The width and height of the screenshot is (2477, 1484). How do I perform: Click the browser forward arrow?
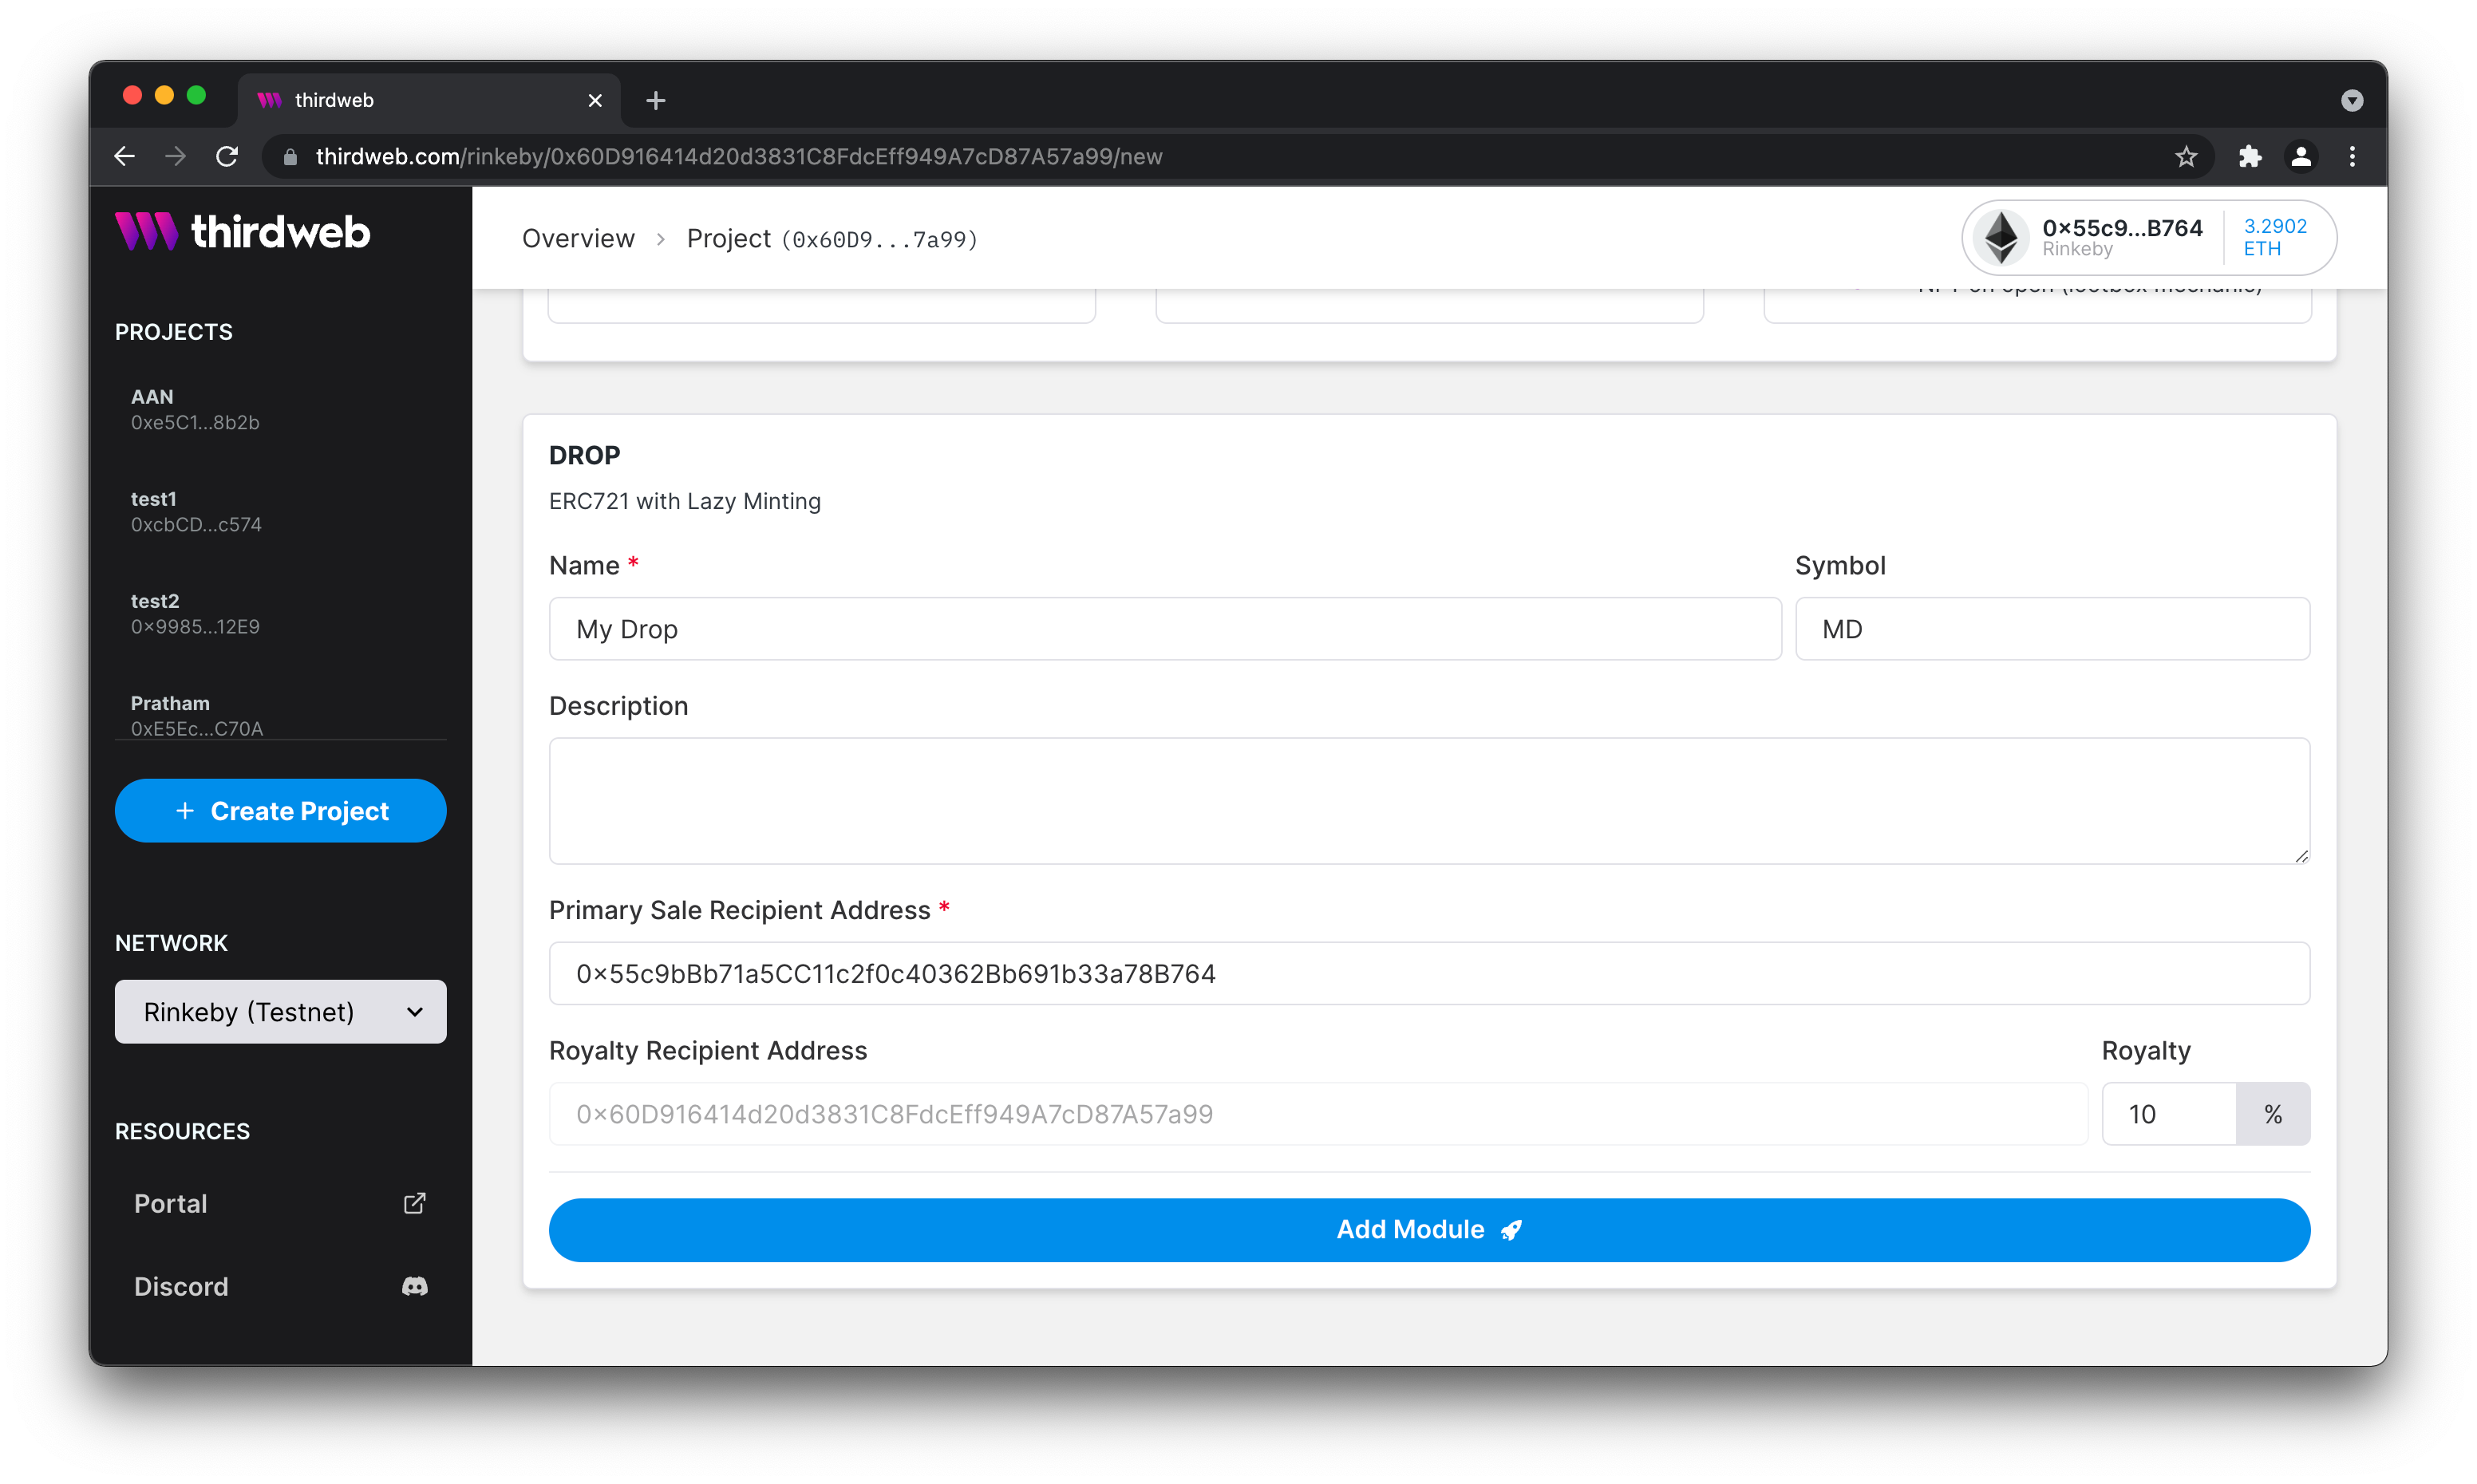[175, 156]
